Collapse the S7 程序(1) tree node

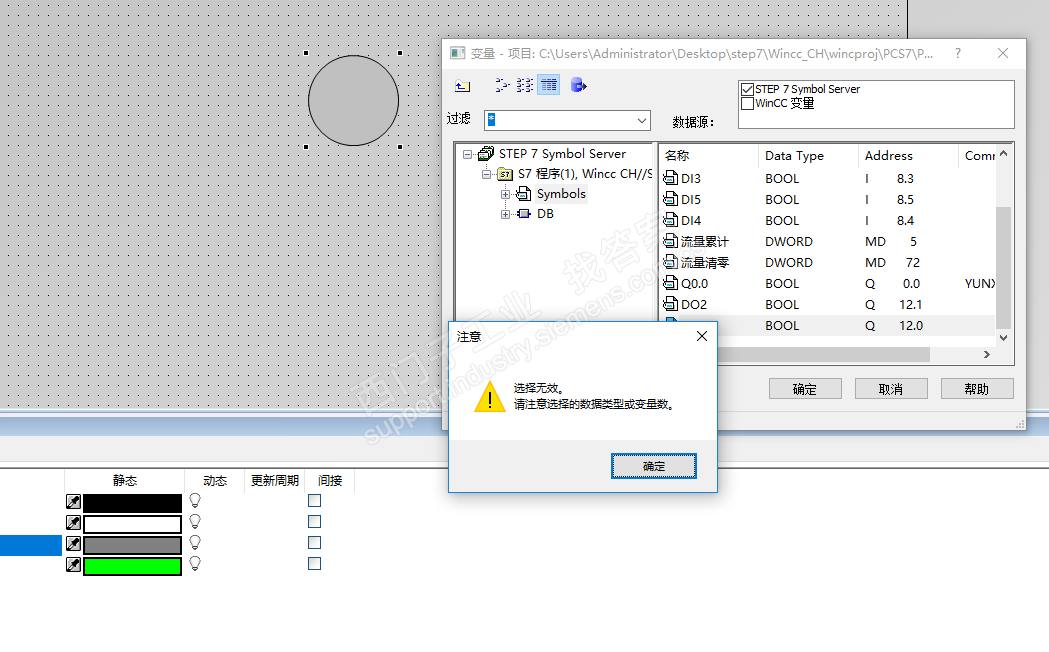pyautogui.click(x=486, y=175)
